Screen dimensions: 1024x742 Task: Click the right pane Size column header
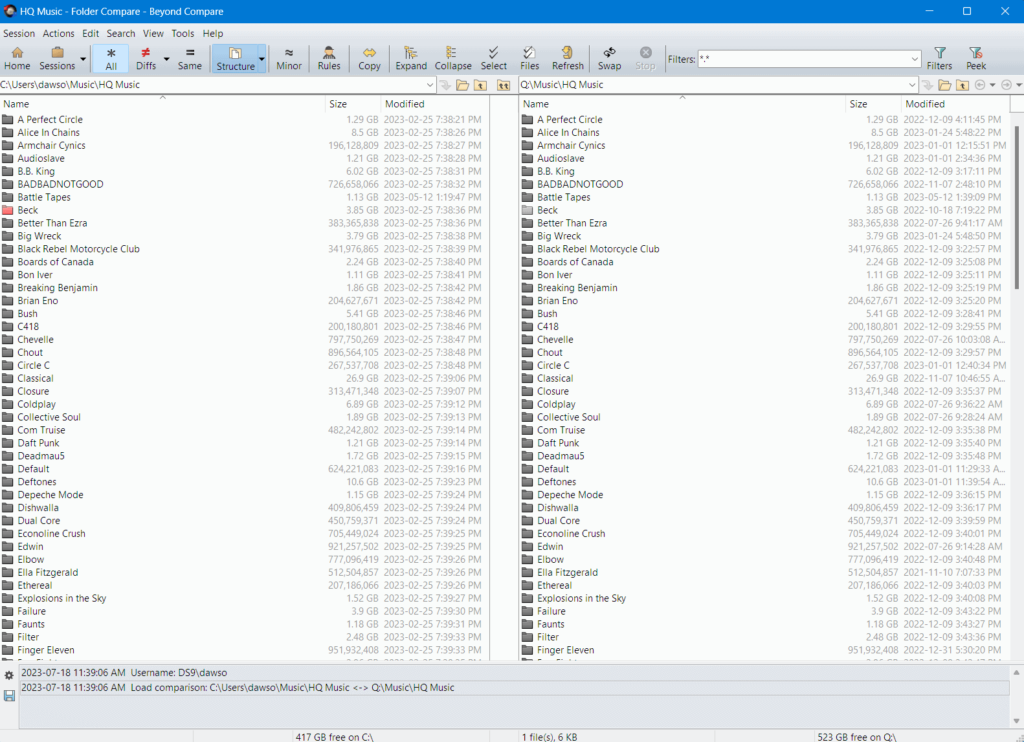(x=858, y=104)
